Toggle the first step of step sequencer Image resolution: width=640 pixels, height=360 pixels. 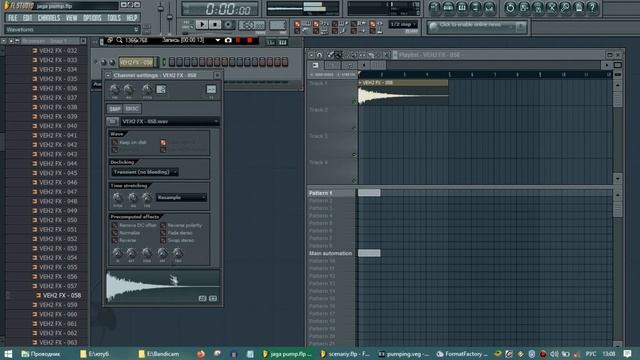point(172,62)
